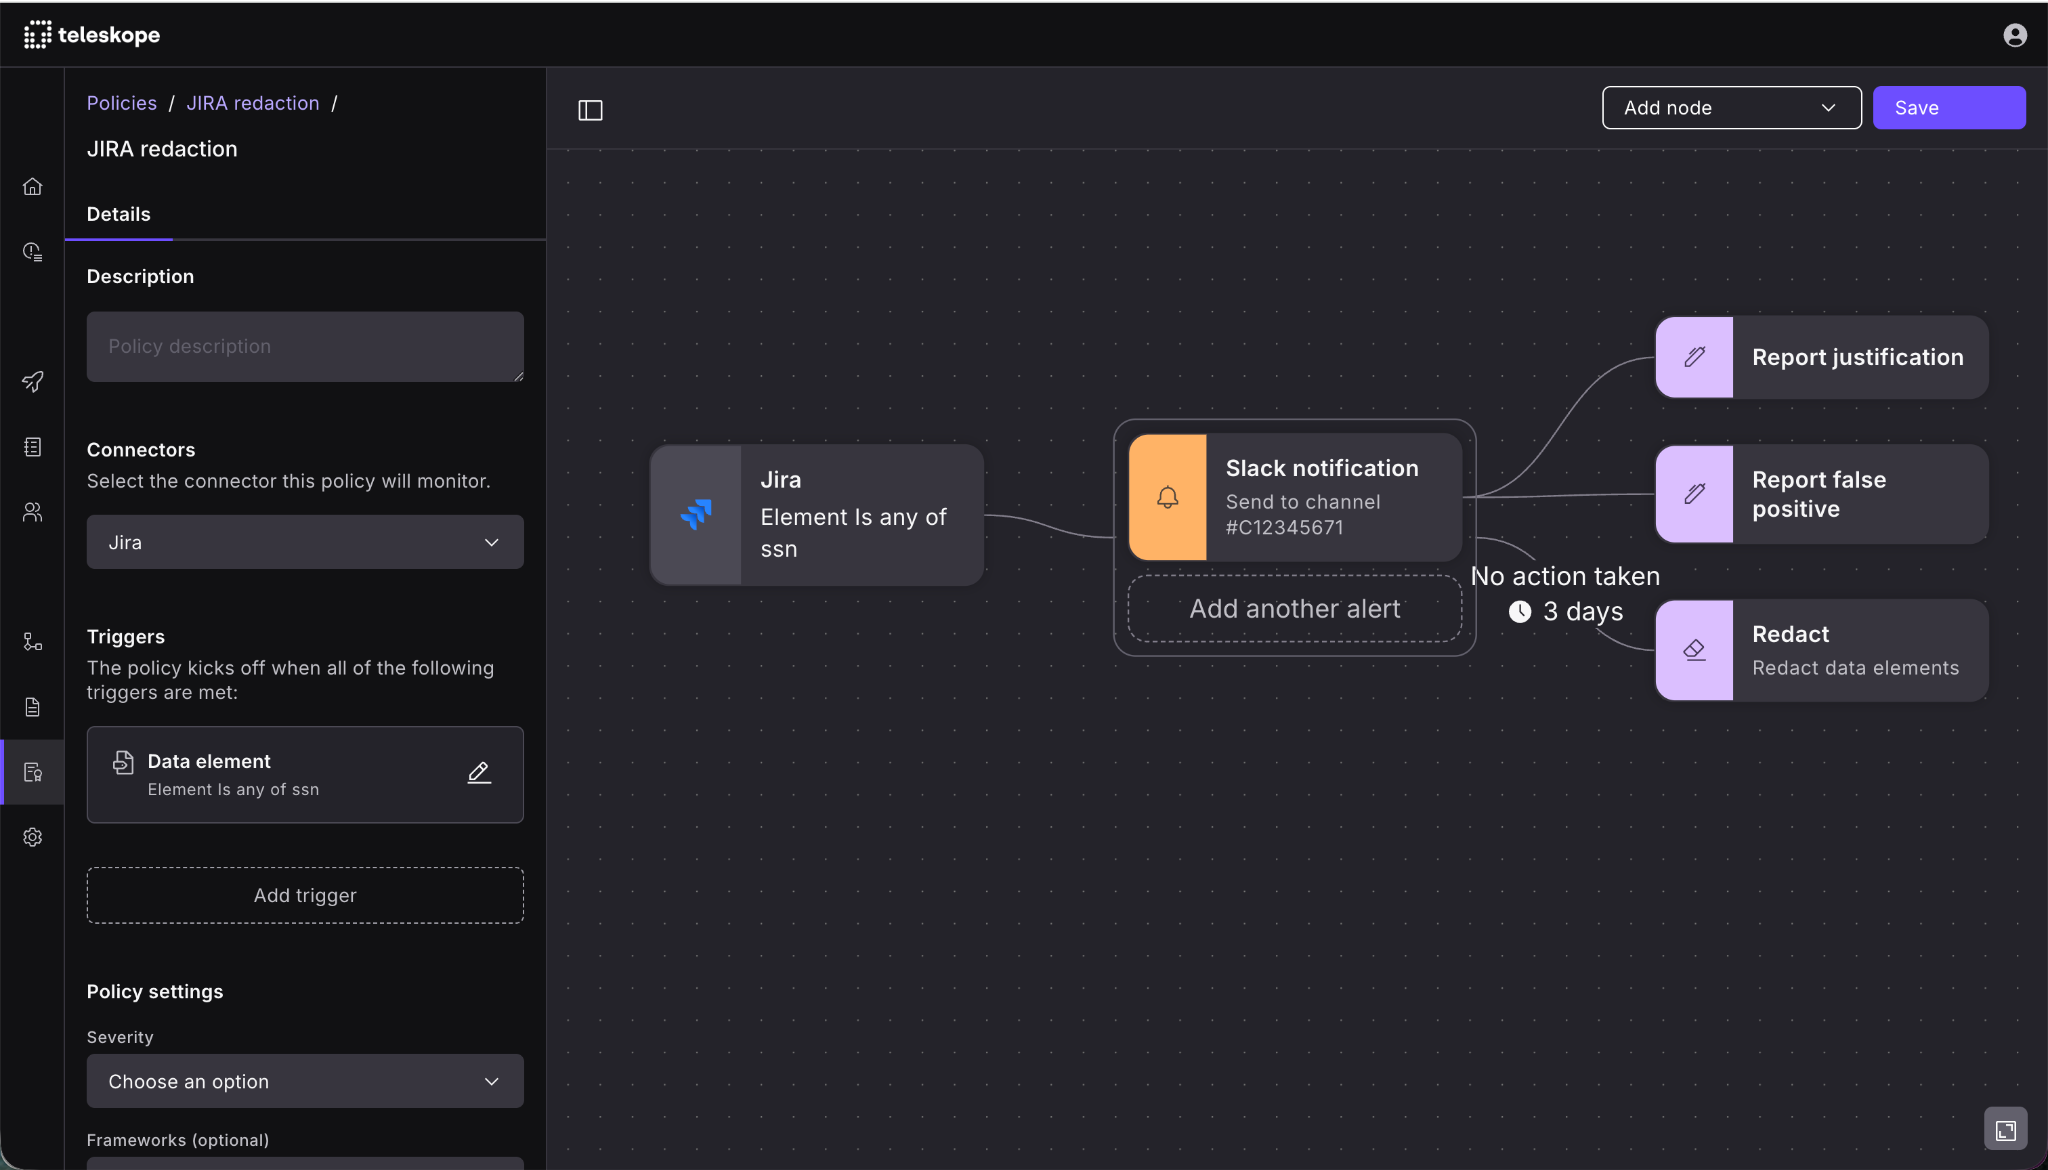Click the Jira logo icon on the node
The image size is (2048, 1170).
coord(697,514)
